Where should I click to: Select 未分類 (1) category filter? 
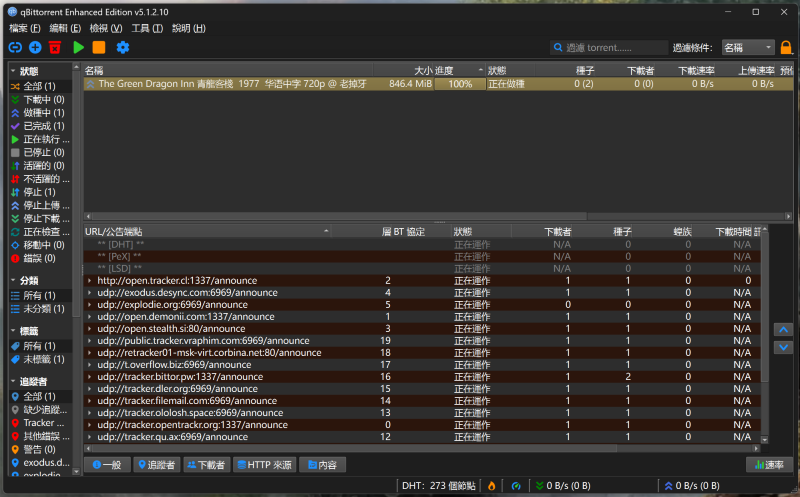point(40,309)
